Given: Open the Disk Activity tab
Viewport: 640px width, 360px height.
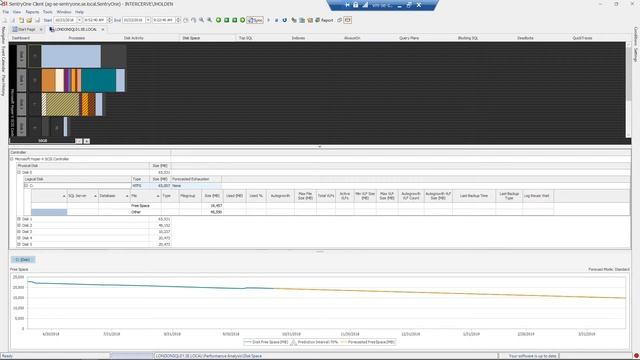Looking at the screenshot, I should 133,38.
